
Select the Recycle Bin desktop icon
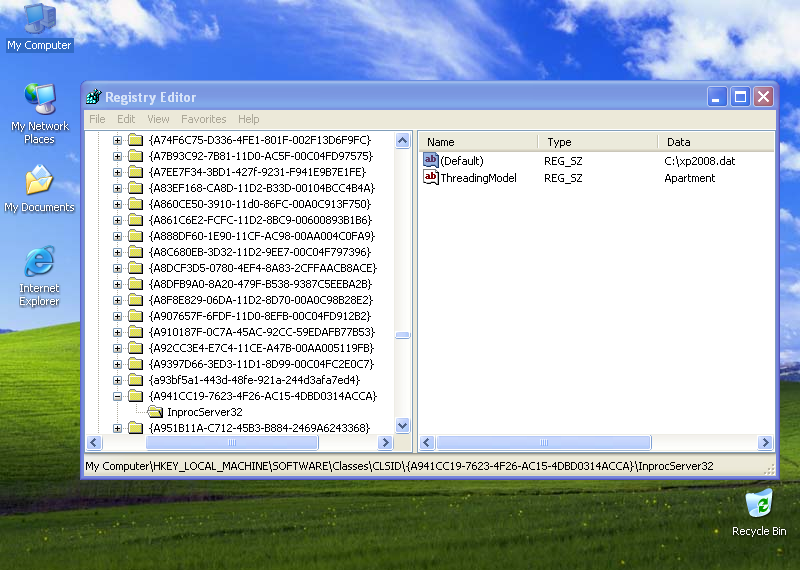click(759, 513)
